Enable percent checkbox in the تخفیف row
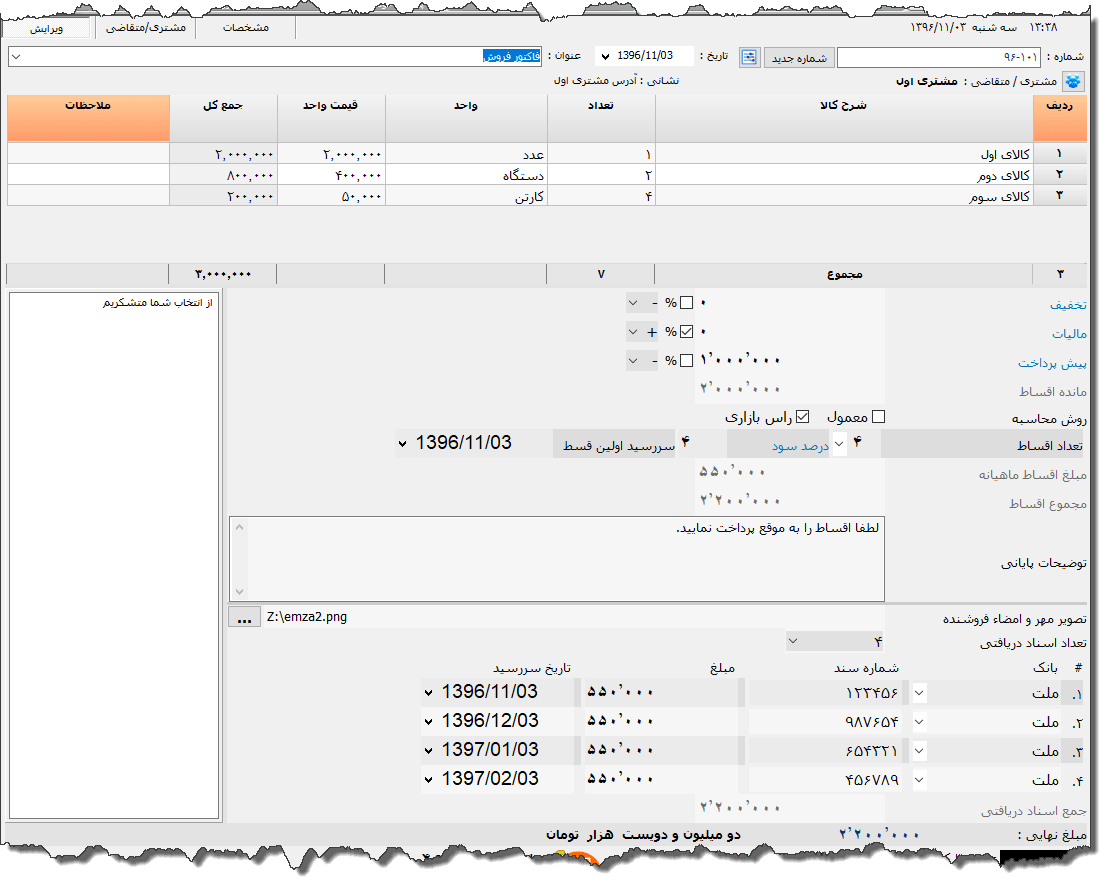The image size is (1099, 877). tap(686, 303)
